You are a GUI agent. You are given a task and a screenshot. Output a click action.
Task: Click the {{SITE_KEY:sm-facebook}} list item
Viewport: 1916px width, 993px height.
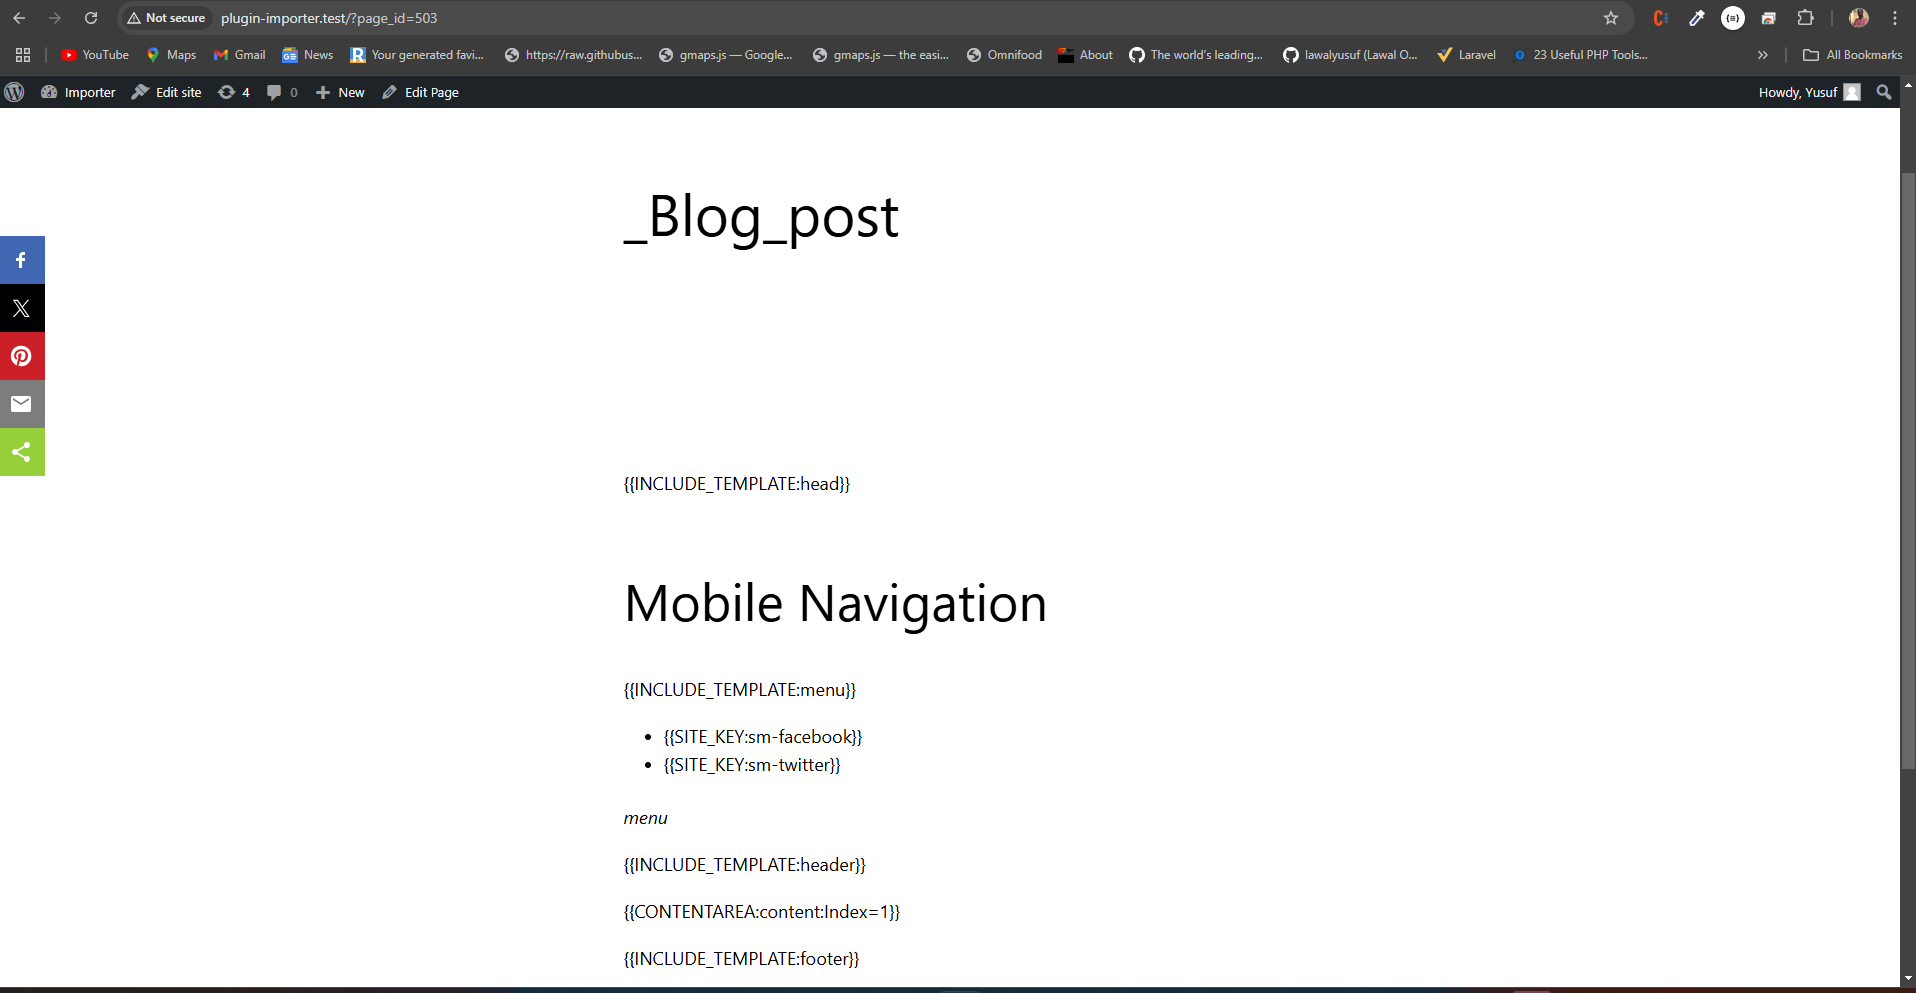763,737
